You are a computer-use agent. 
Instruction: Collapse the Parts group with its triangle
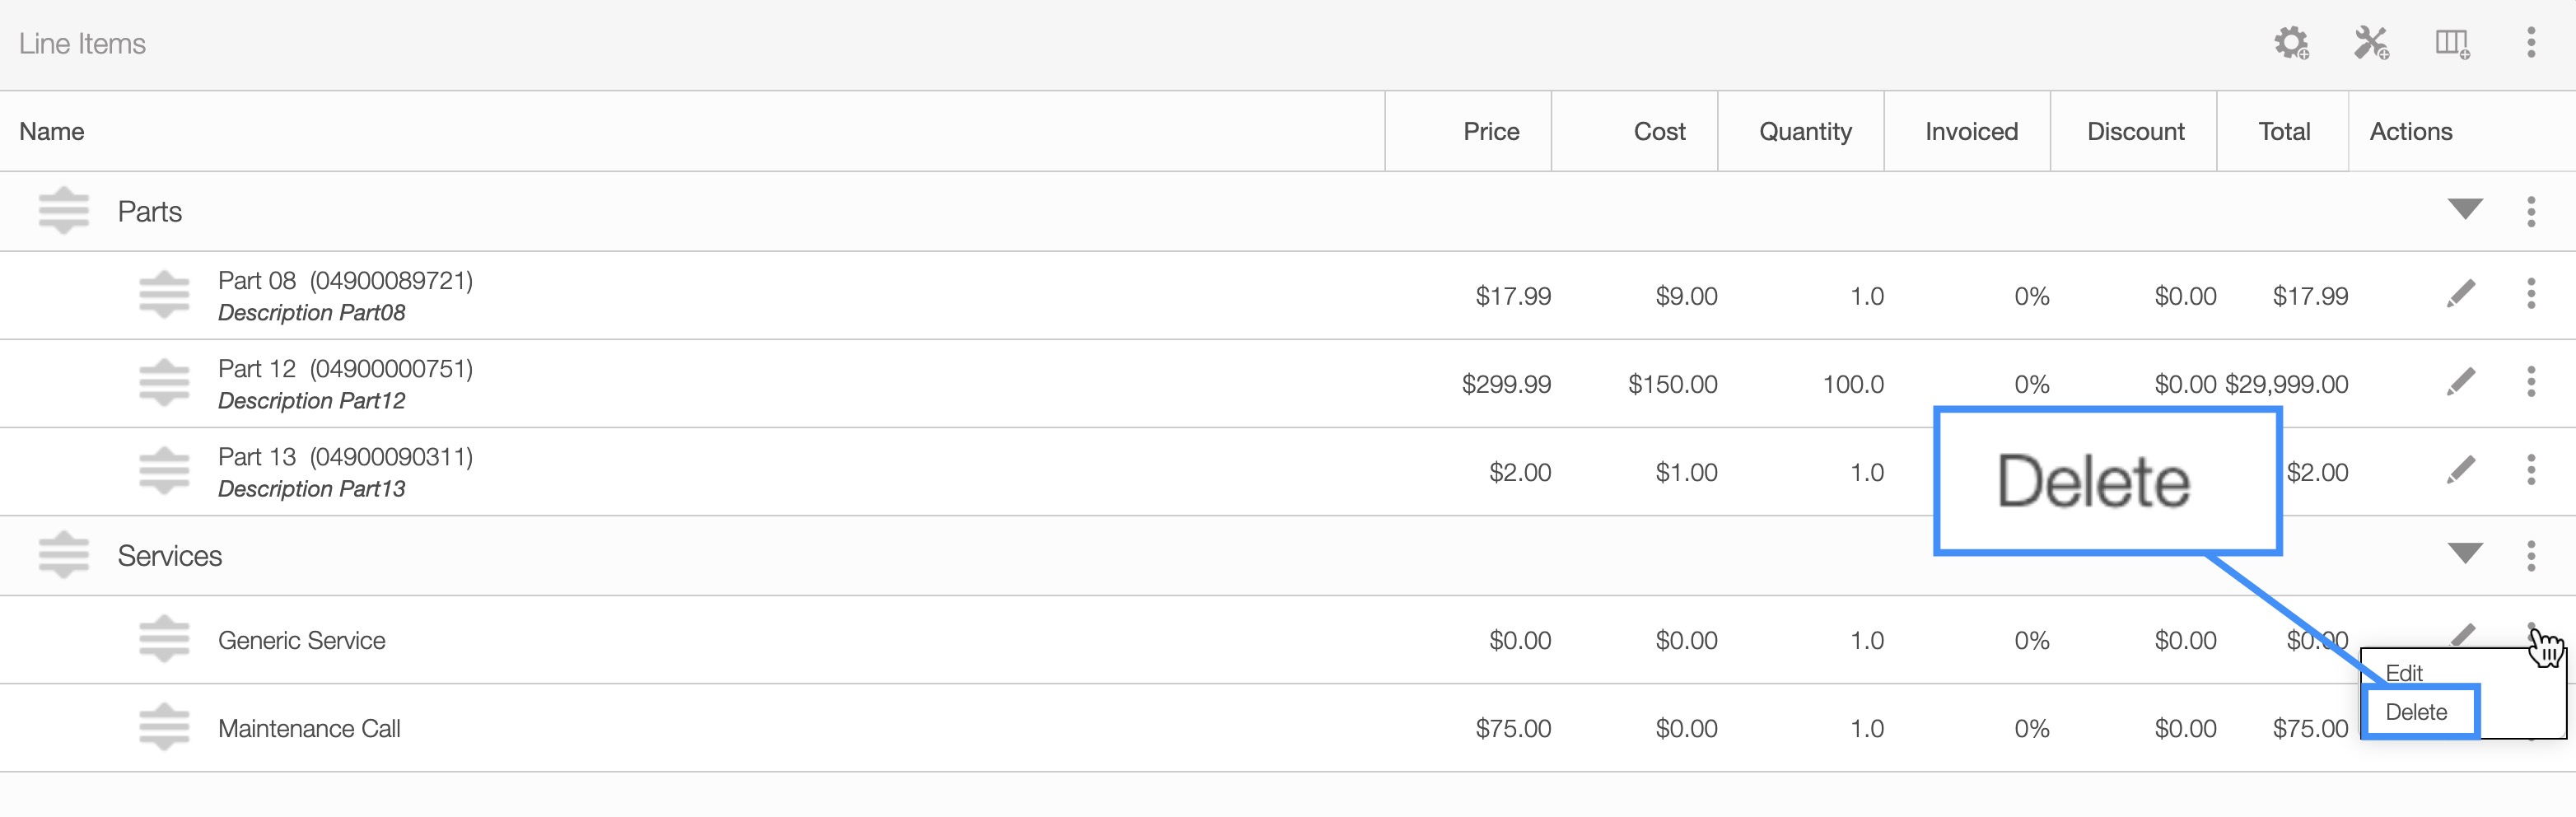2465,210
